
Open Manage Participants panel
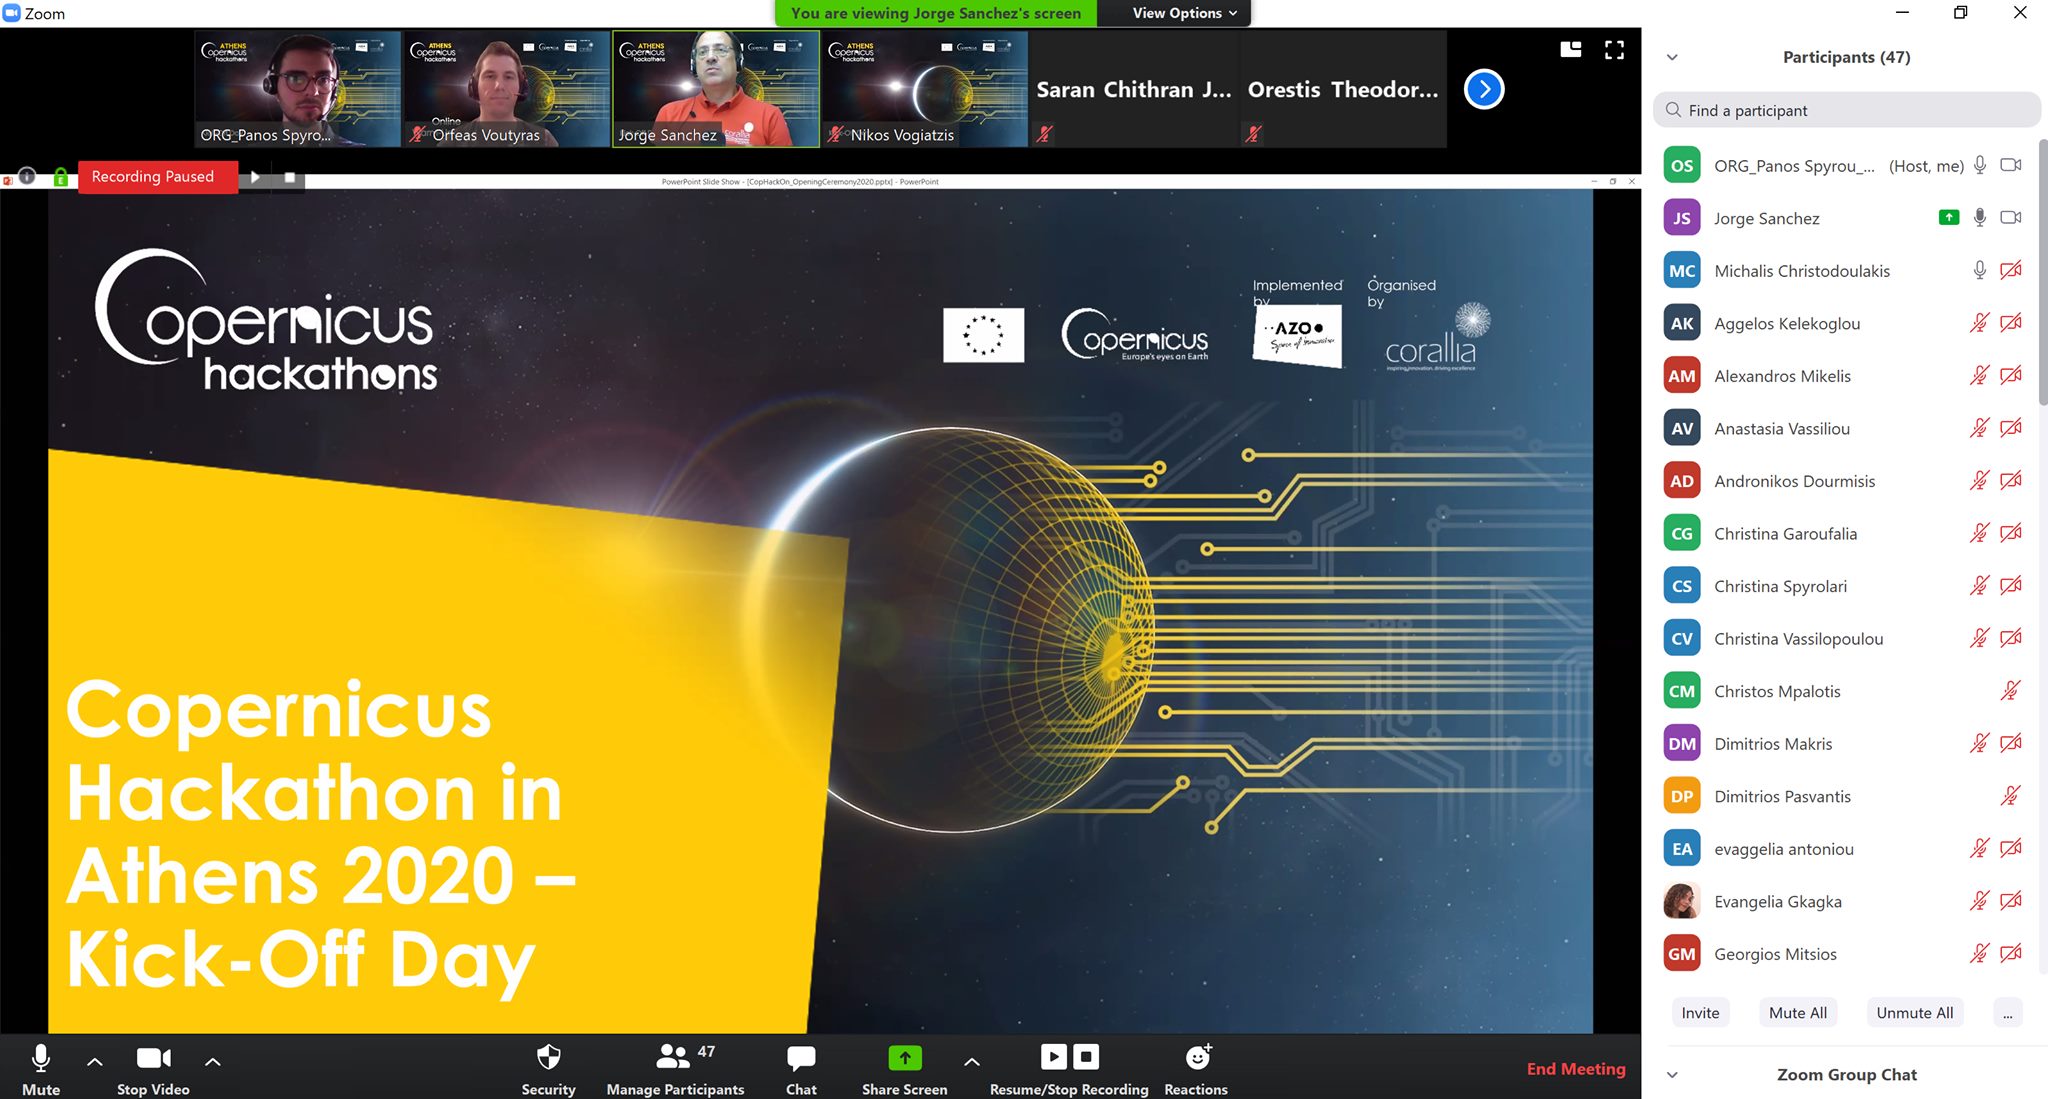[675, 1068]
